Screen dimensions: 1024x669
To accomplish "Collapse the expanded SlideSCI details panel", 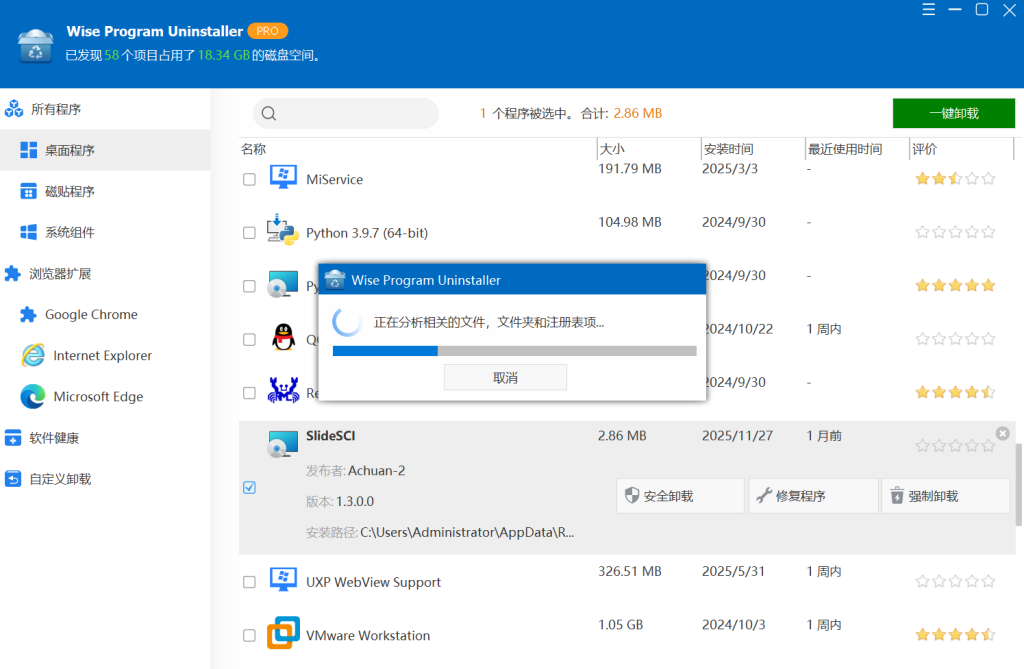I will point(1002,433).
